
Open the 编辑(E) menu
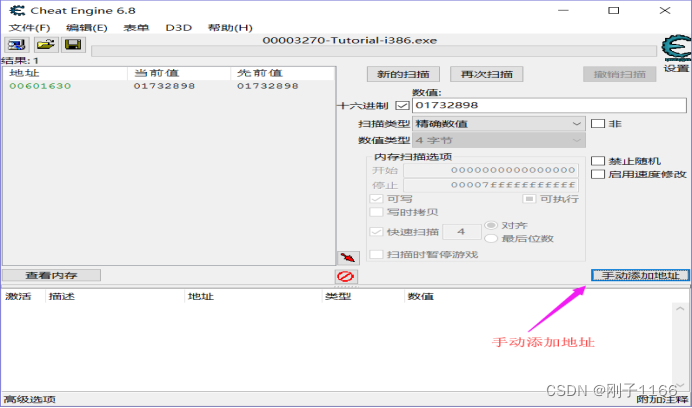87,28
